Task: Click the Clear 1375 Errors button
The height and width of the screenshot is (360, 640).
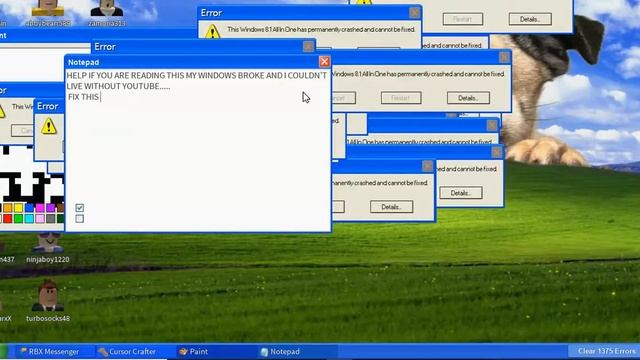Action: (606, 351)
